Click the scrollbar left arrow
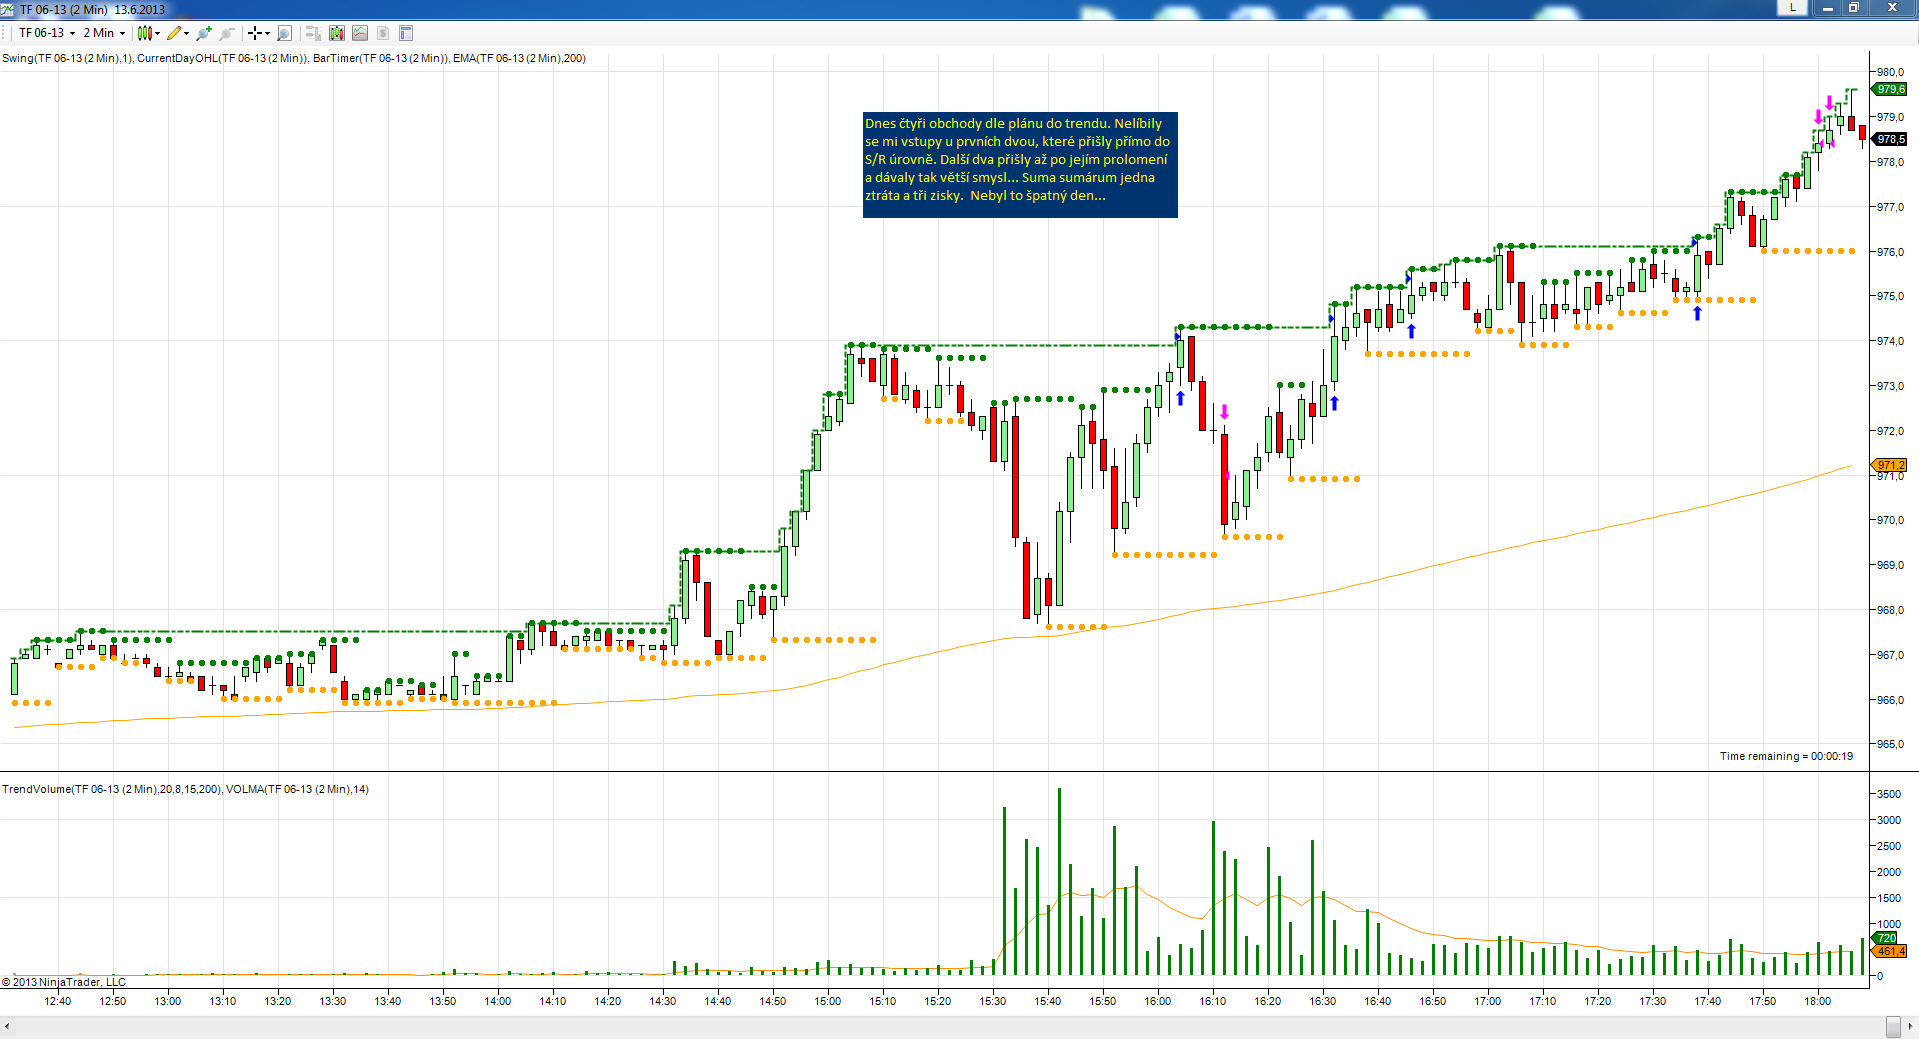The image size is (1919, 1039). click(7, 1027)
